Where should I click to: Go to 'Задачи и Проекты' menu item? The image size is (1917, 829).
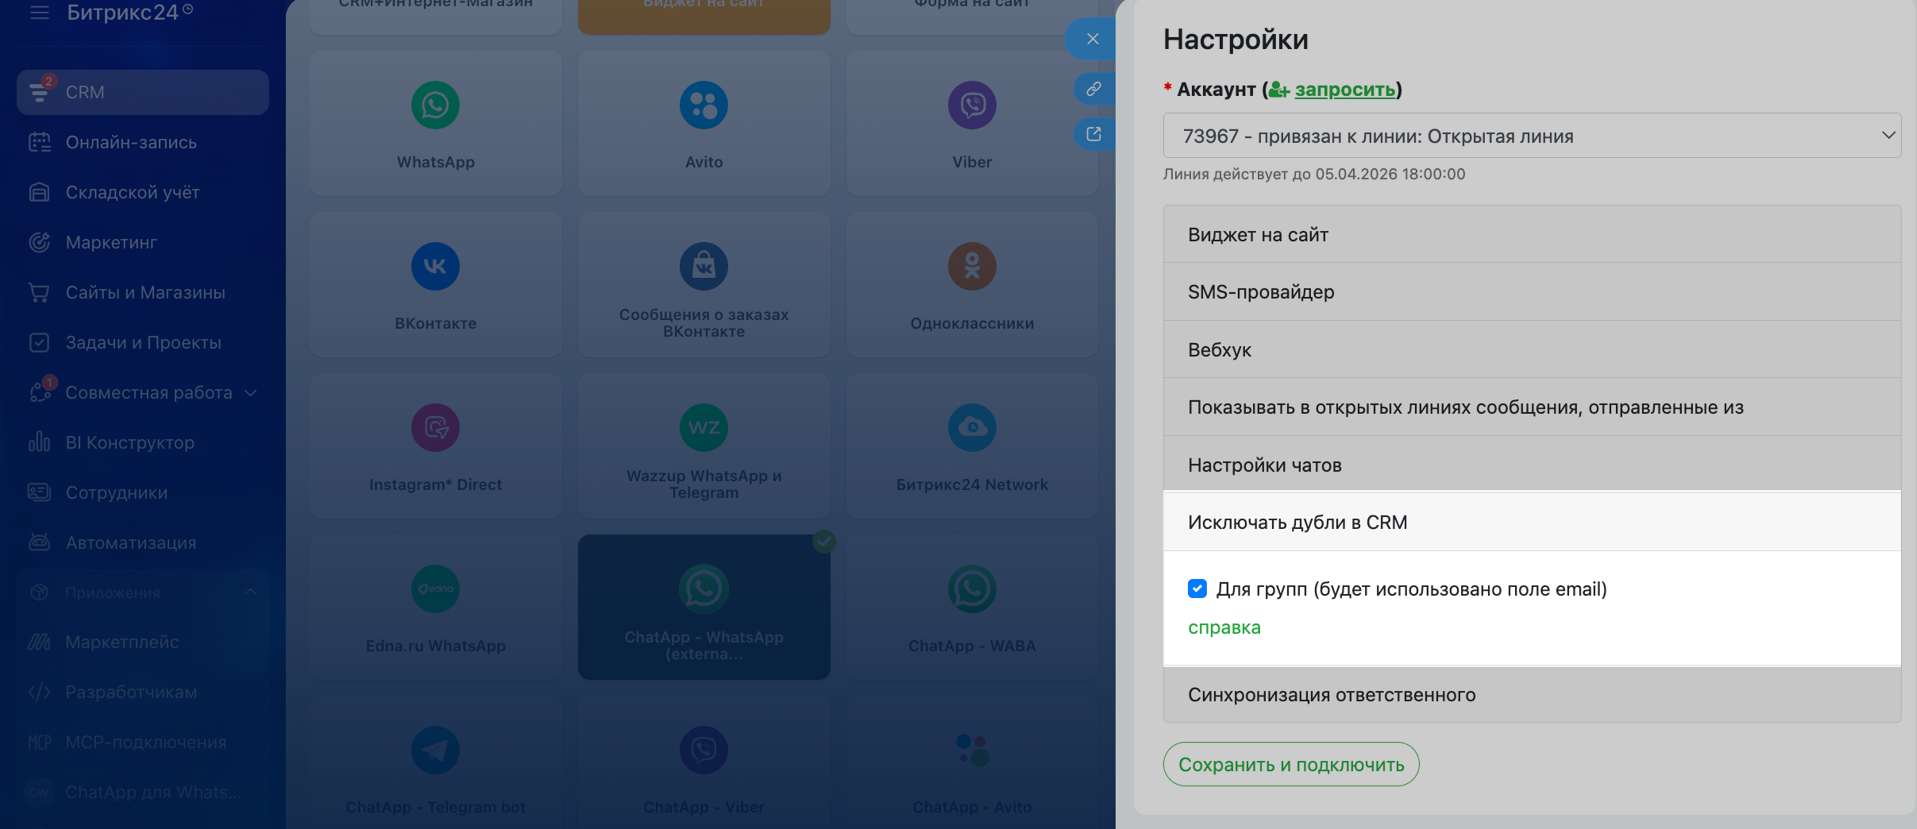(x=143, y=343)
